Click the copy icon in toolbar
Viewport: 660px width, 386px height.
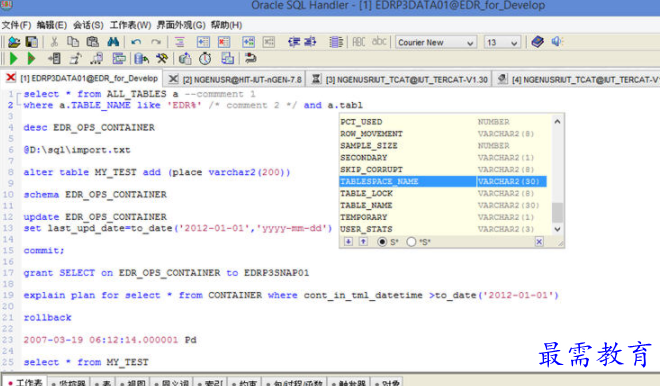click(73, 42)
